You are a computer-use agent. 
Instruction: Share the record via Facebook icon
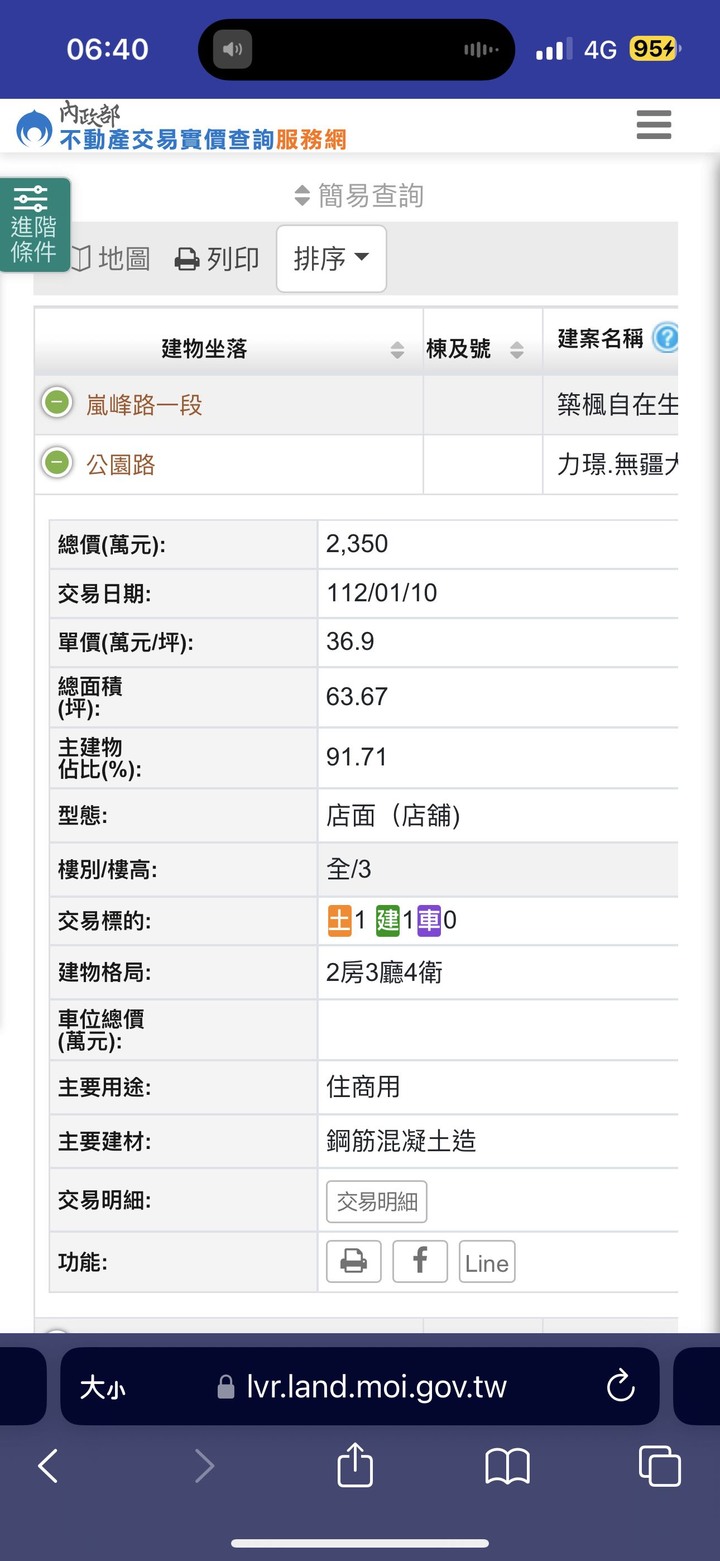[x=420, y=1262]
